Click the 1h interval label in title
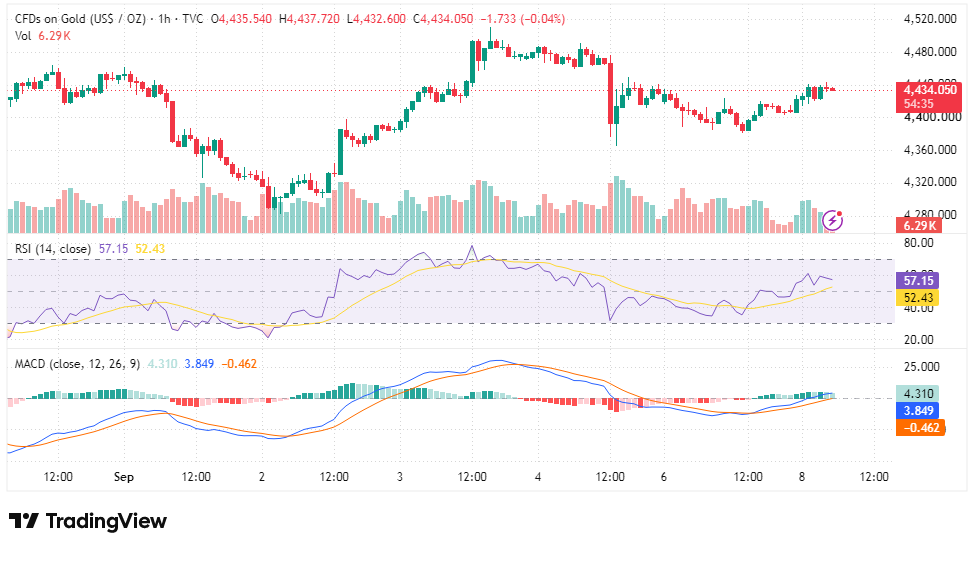Screen dimensions: 980x574 coord(164,19)
